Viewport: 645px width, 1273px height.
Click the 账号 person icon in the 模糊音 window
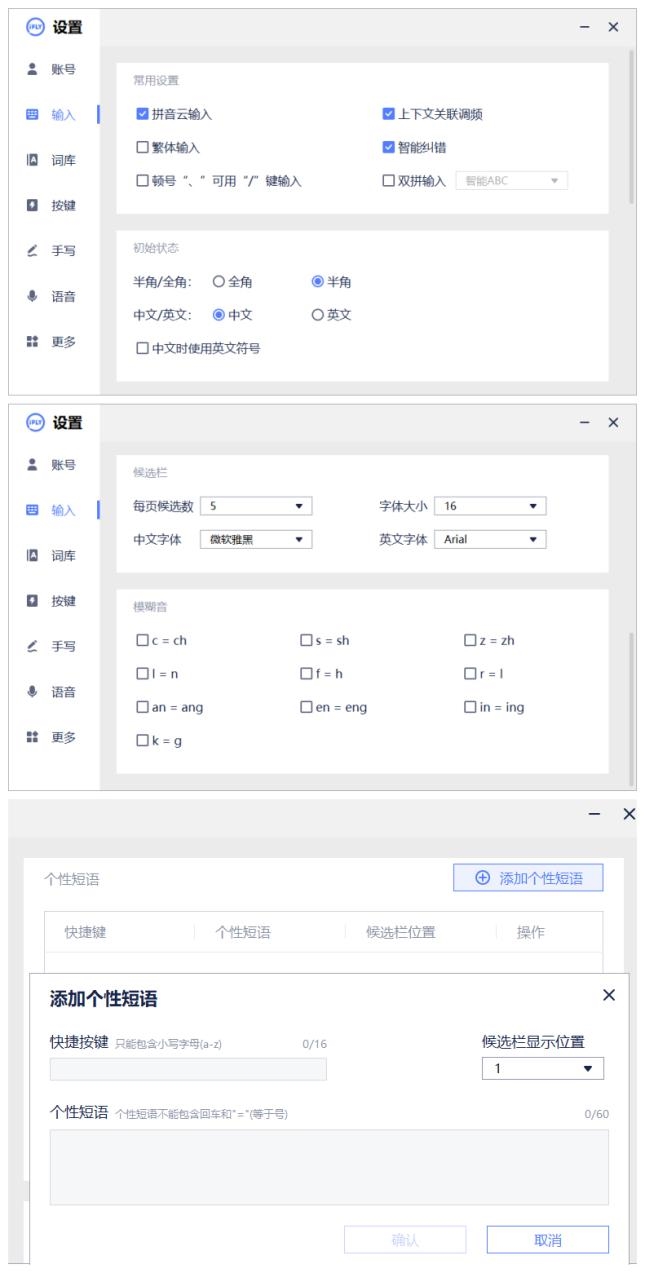[31, 465]
